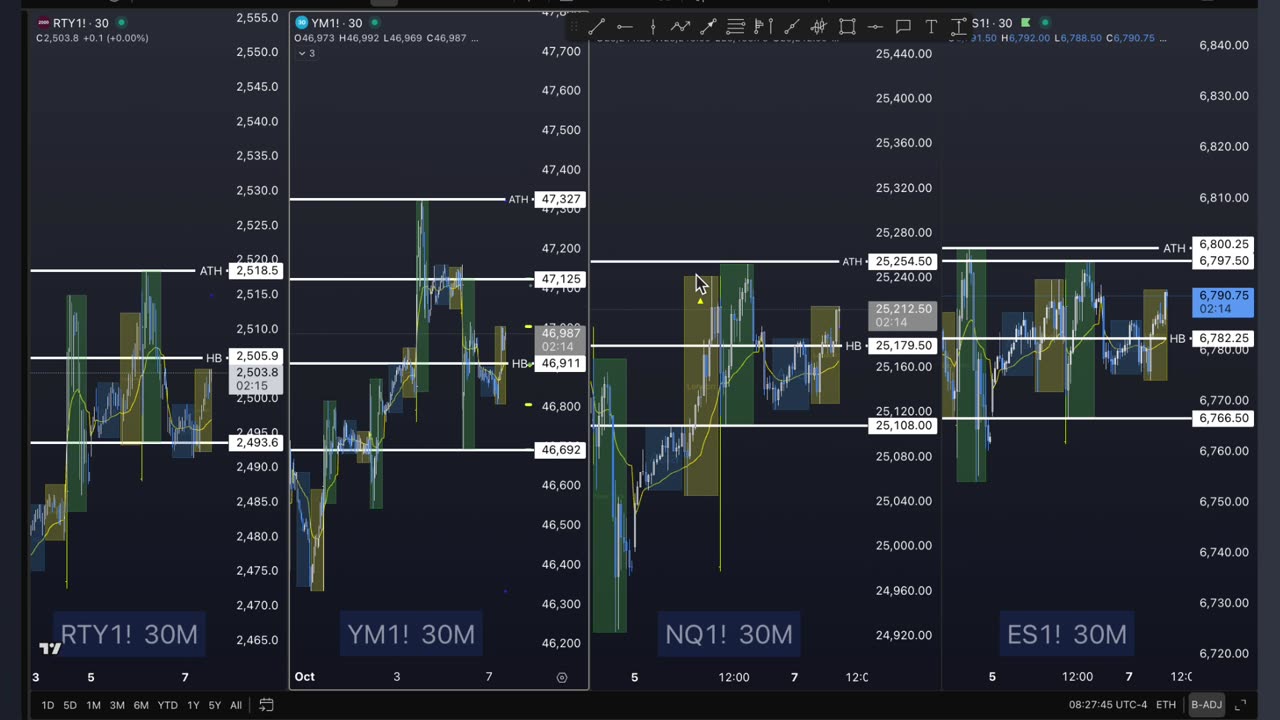The image size is (1280, 720).
Task: Toggle fullscreen chart mode icon
Action: coord(1241,705)
